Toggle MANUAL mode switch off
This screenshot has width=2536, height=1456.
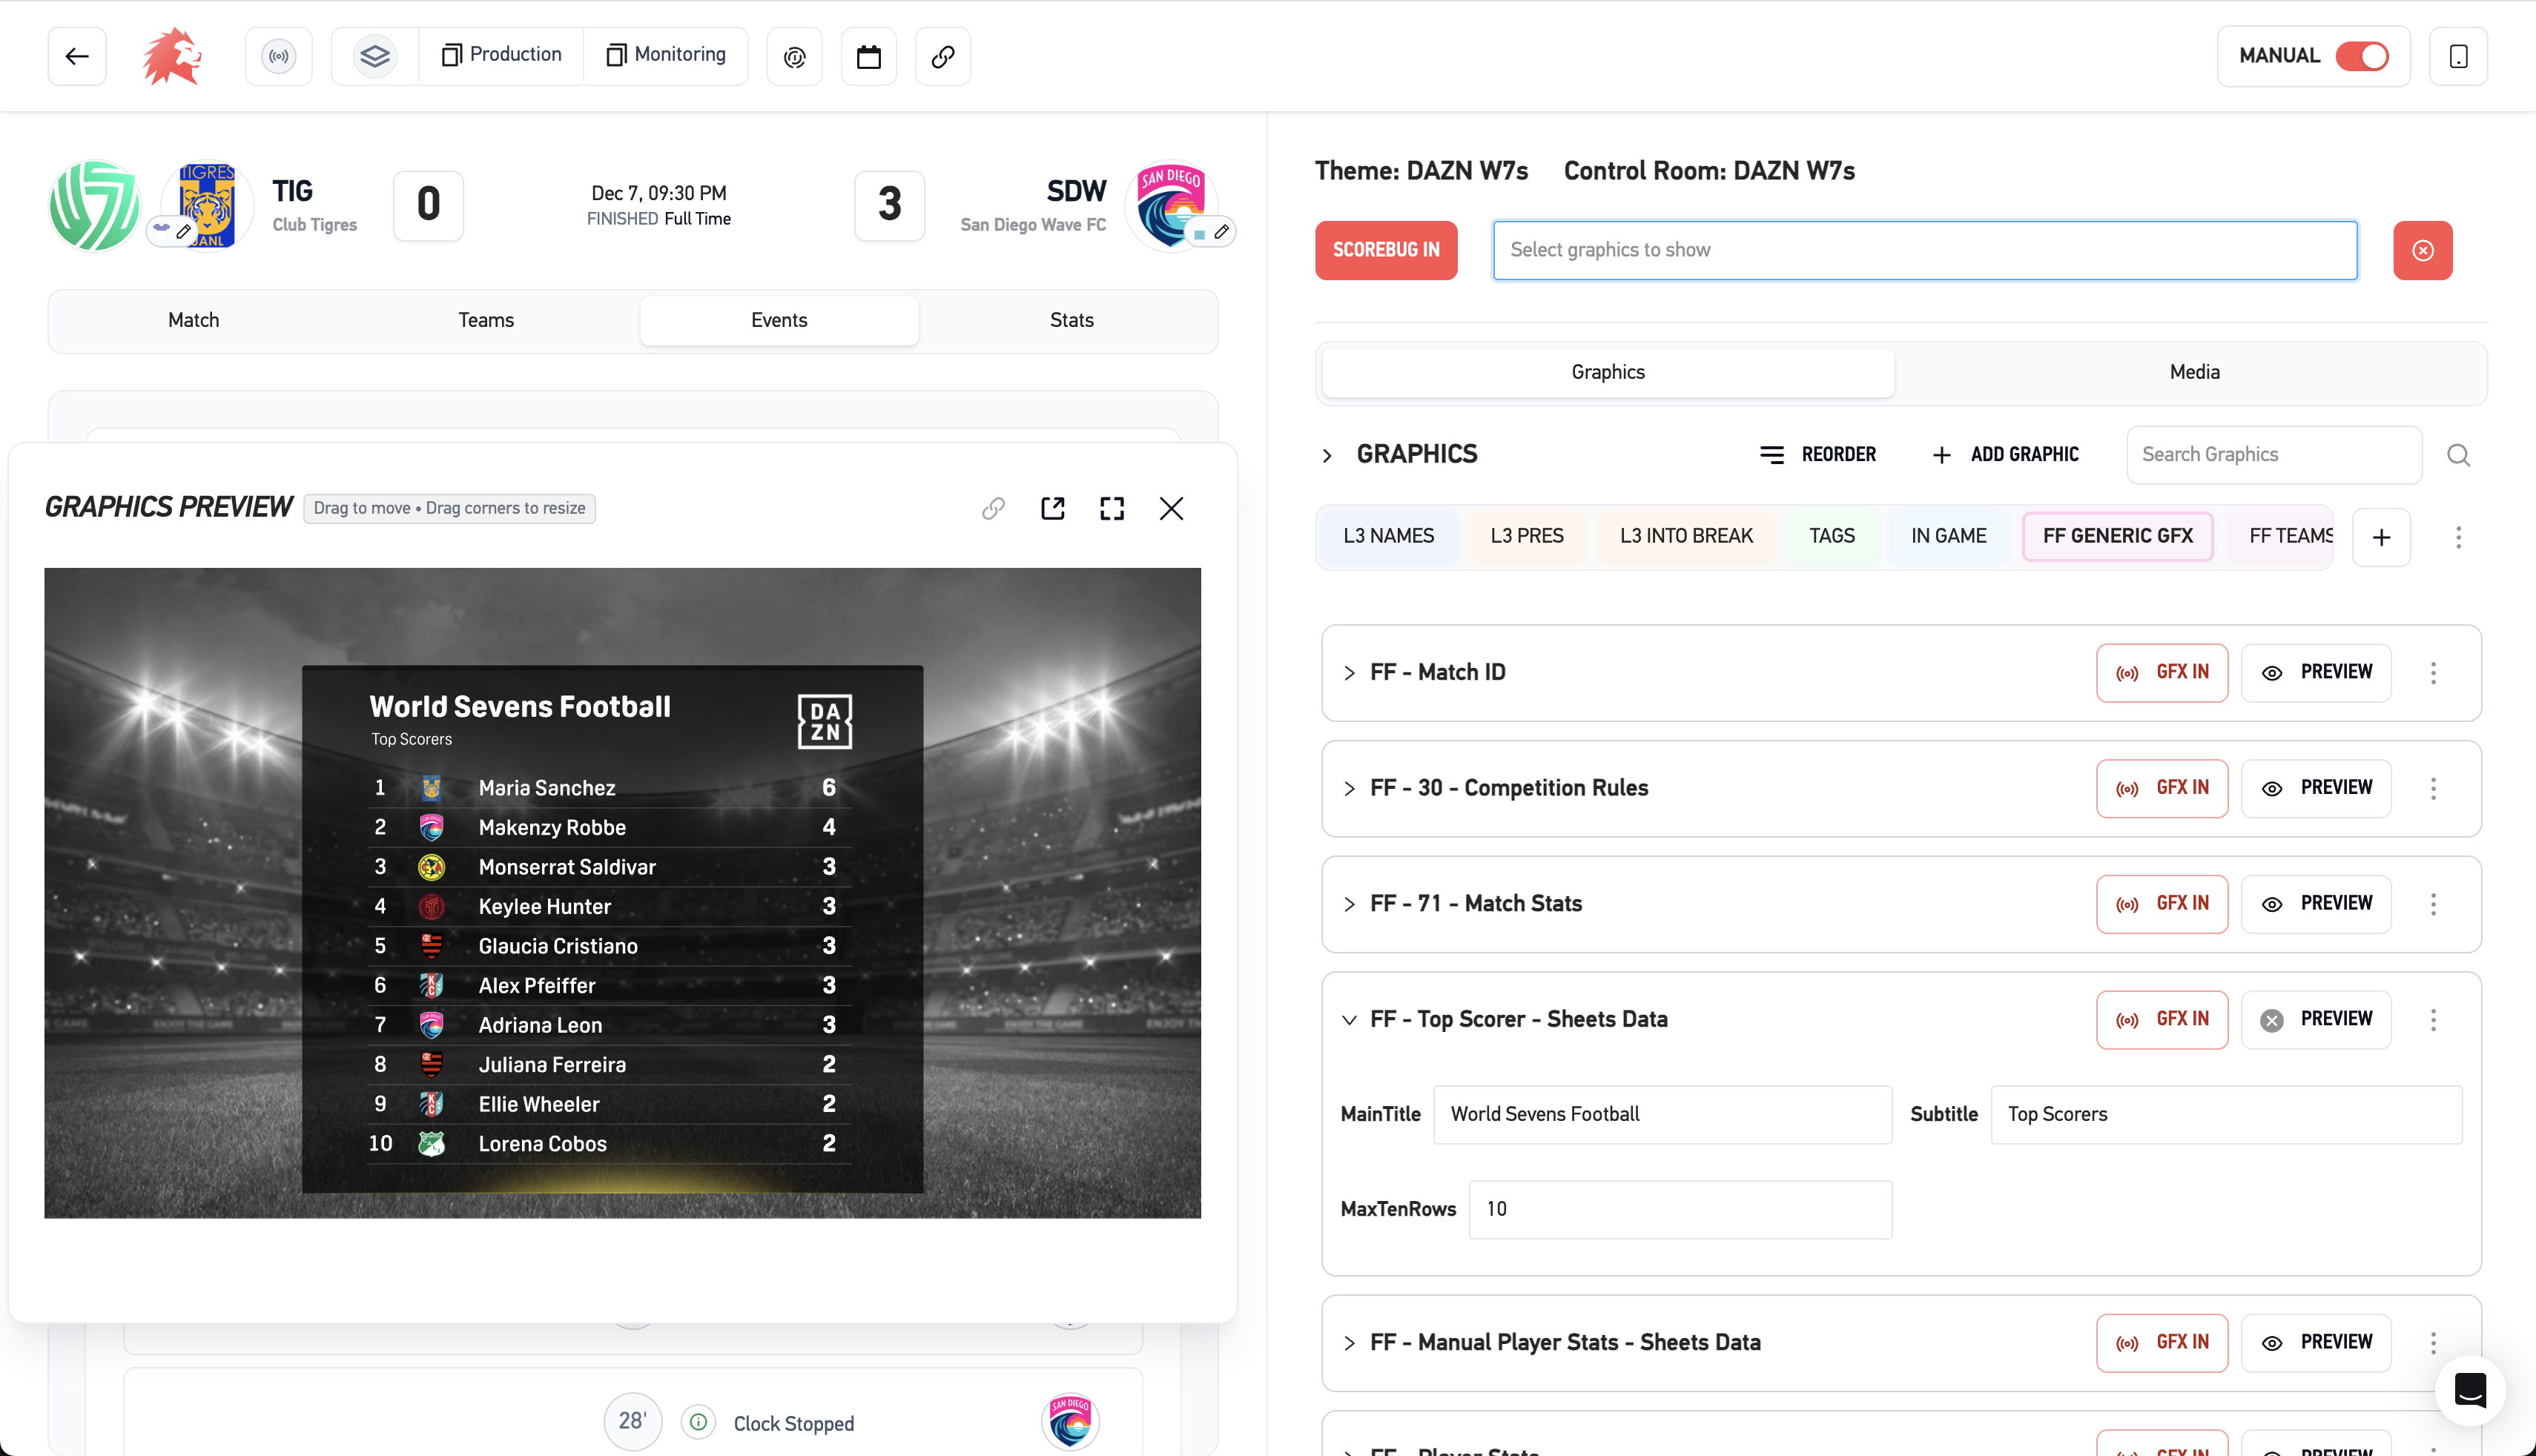tap(2363, 56)
